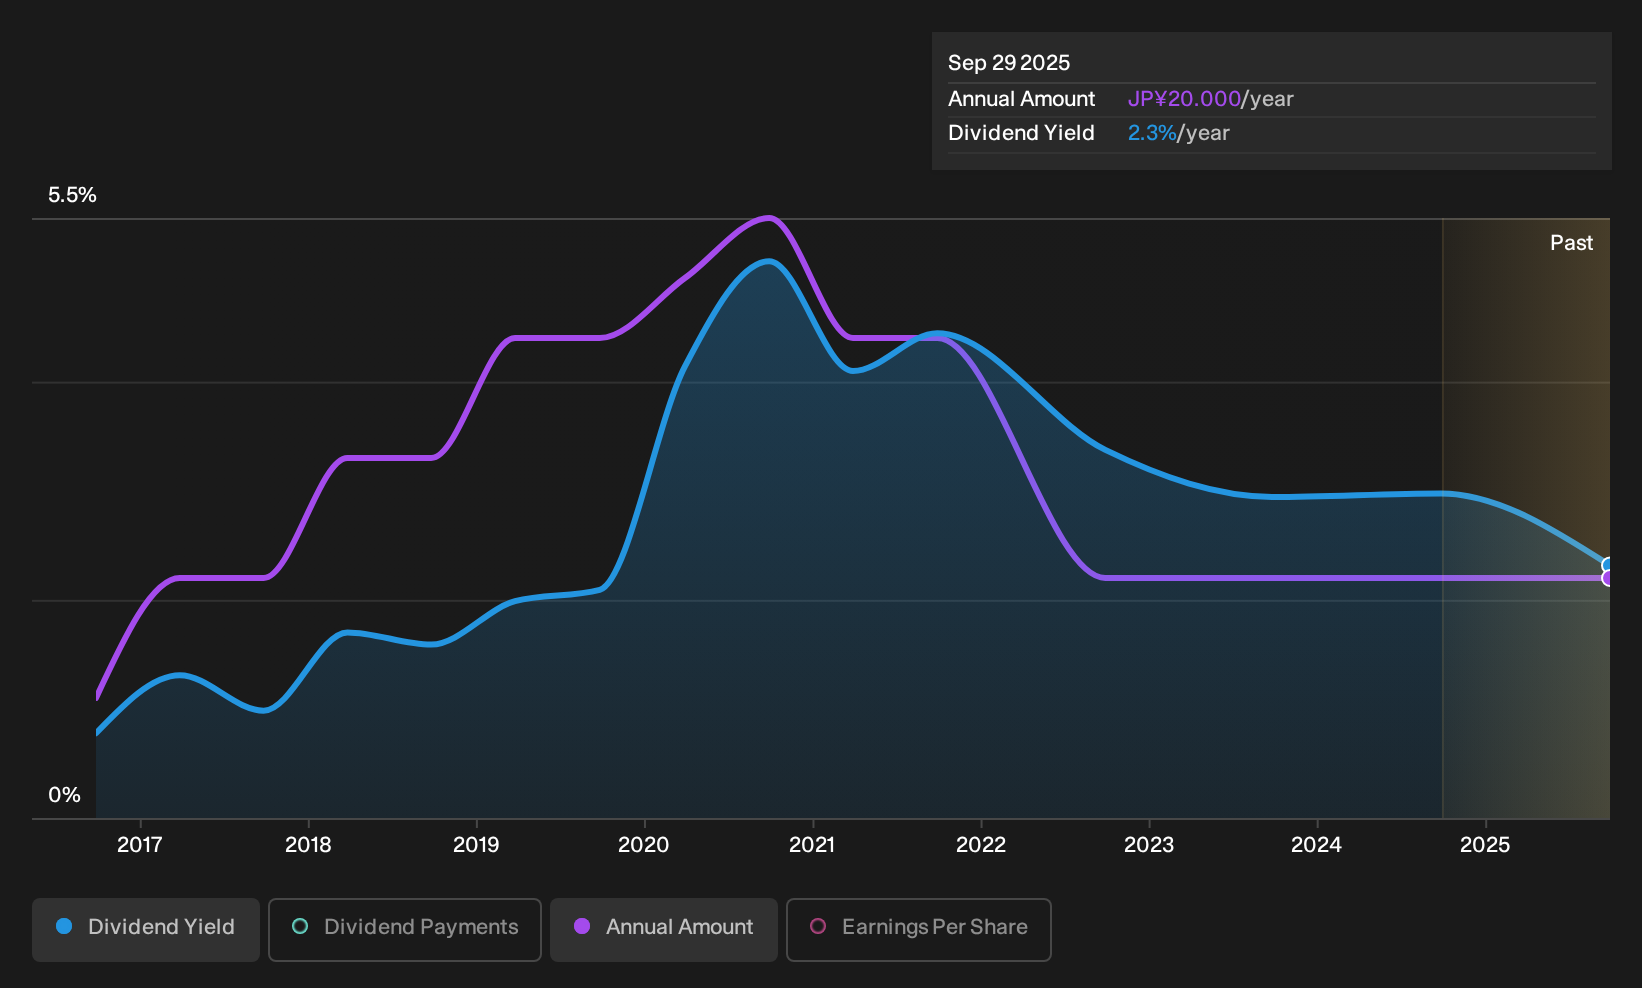1642x988 pixels.
Task: Click the purple Annual Amount legend dot
Action: coord(582,927)
